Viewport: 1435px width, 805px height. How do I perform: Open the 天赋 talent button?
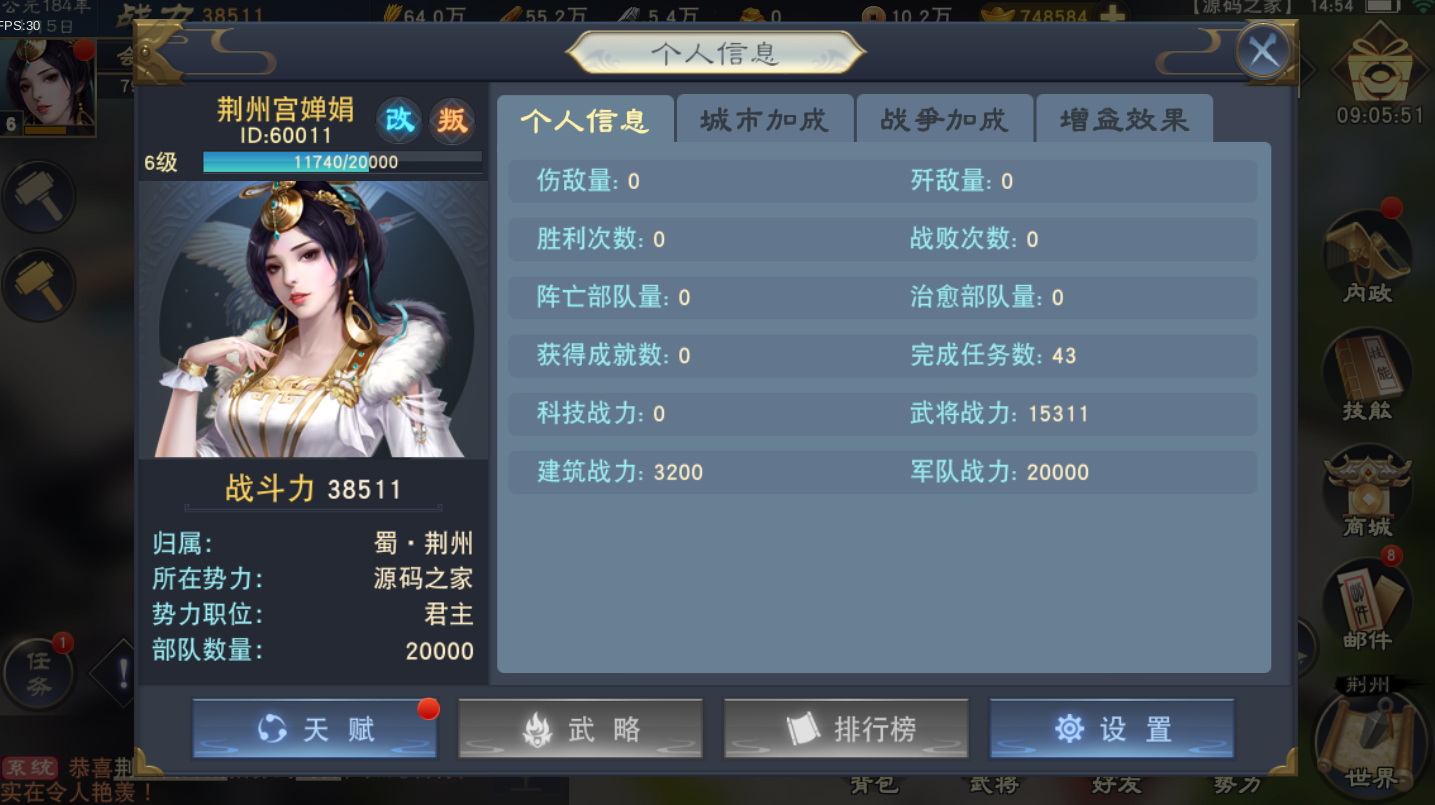pos(315,729)
